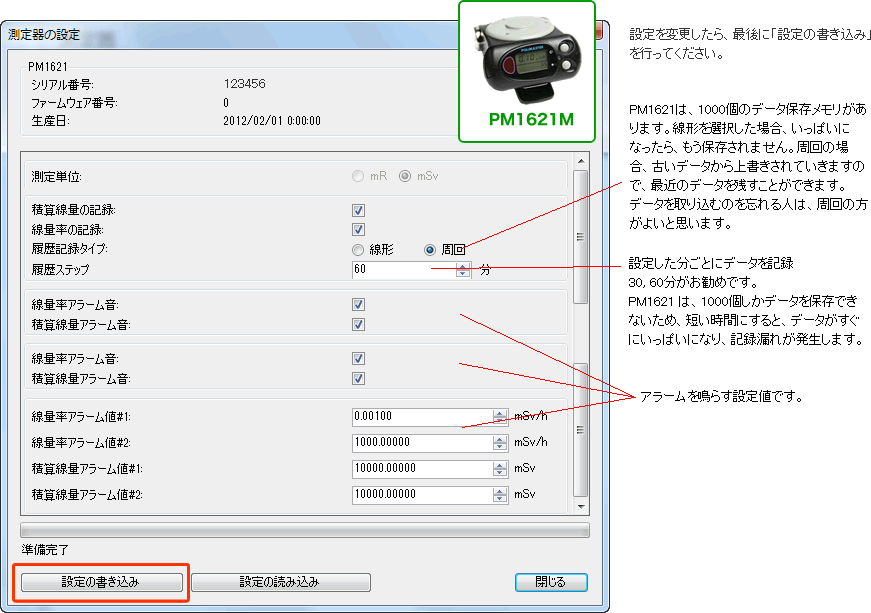Toggle 線量率の記録 checkbox
The width and height of the screenshot is (871, 613).
pyautogui.click(x=358, y=229)
